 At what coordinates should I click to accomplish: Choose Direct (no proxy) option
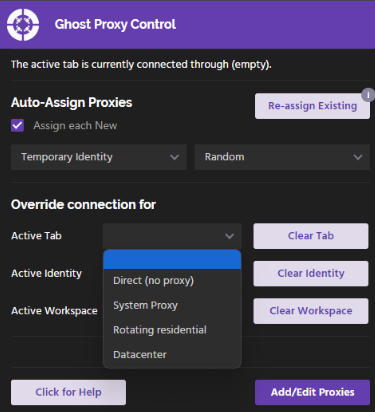coord(172,281)
